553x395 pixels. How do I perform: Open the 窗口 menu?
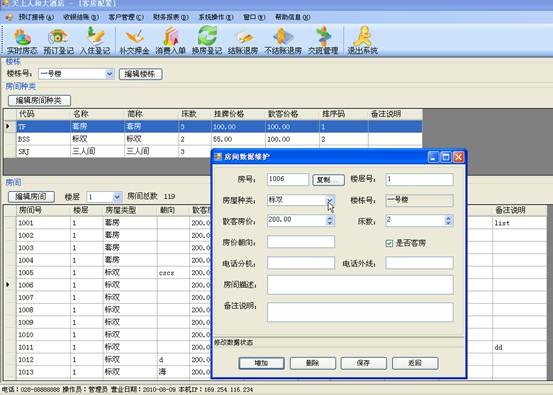point(254,17)
